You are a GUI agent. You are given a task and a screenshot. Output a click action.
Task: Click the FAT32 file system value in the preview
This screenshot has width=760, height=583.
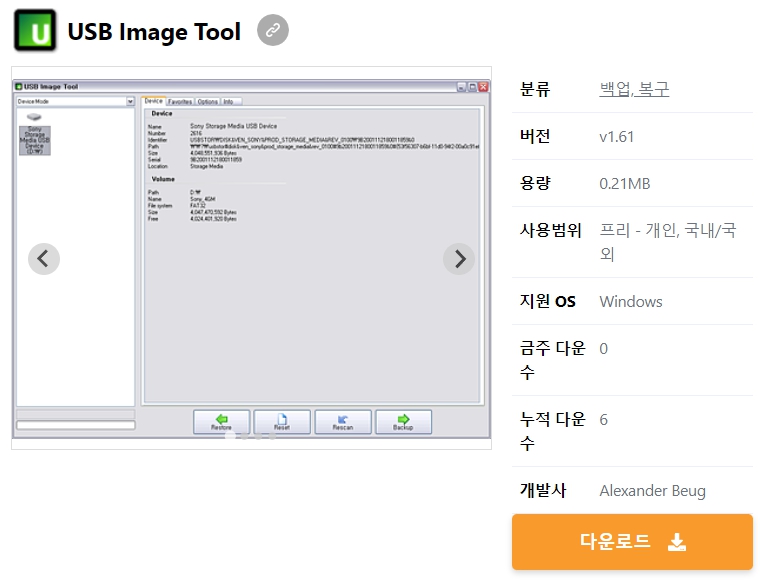click(x=198, y=205)
